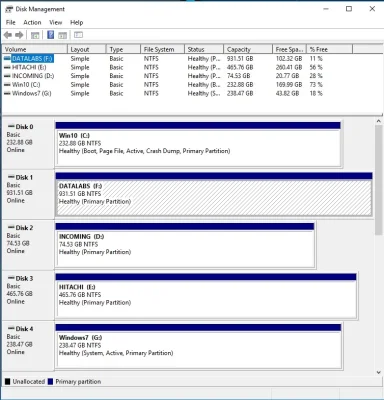This screenshot has height=400, width=384.
Task: Click the Back arrow toolbar icon
Action: pos(8,35)
